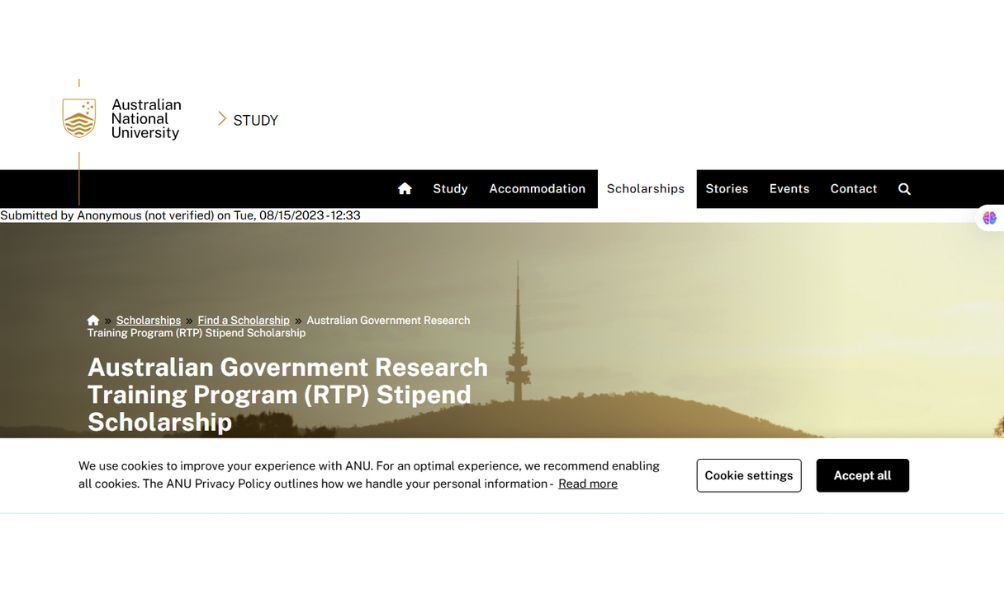The height and width of the screenshot is (591, 1004).
Task: Open the Stories menu item
Action: pos(727,189)
